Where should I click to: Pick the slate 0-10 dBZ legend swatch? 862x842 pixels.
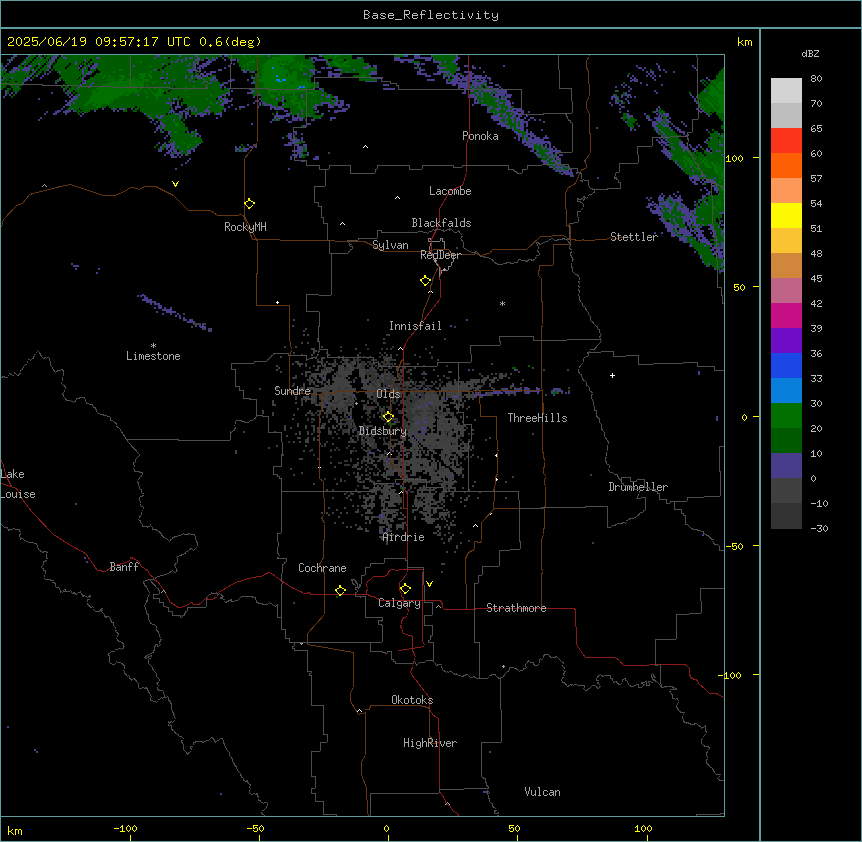tap(786, 466)
